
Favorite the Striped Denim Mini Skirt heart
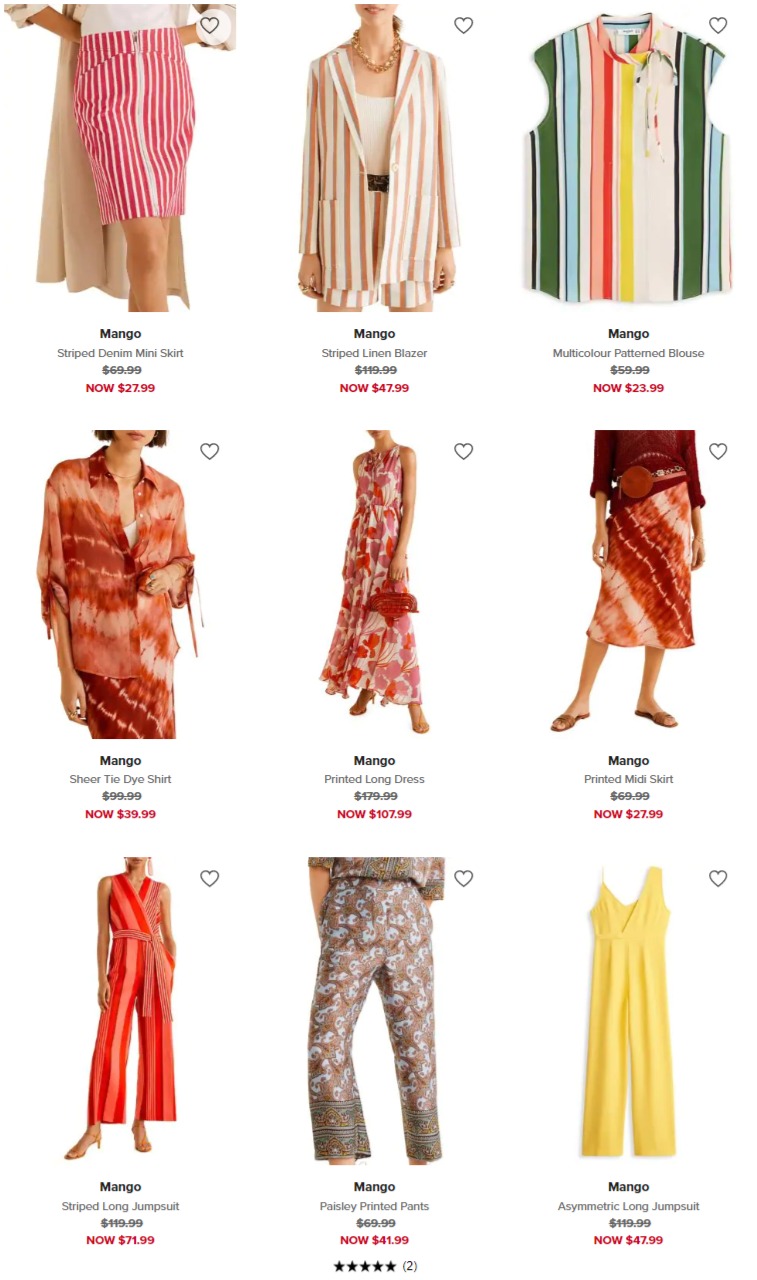209,25
